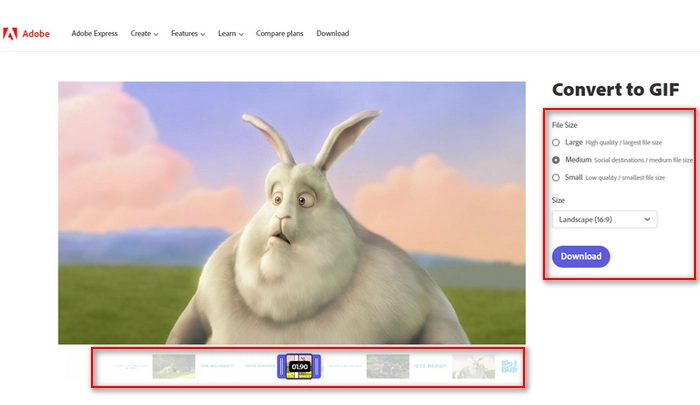Select the Small file size option
Viewport: 700px width, 405px height.
556,178
